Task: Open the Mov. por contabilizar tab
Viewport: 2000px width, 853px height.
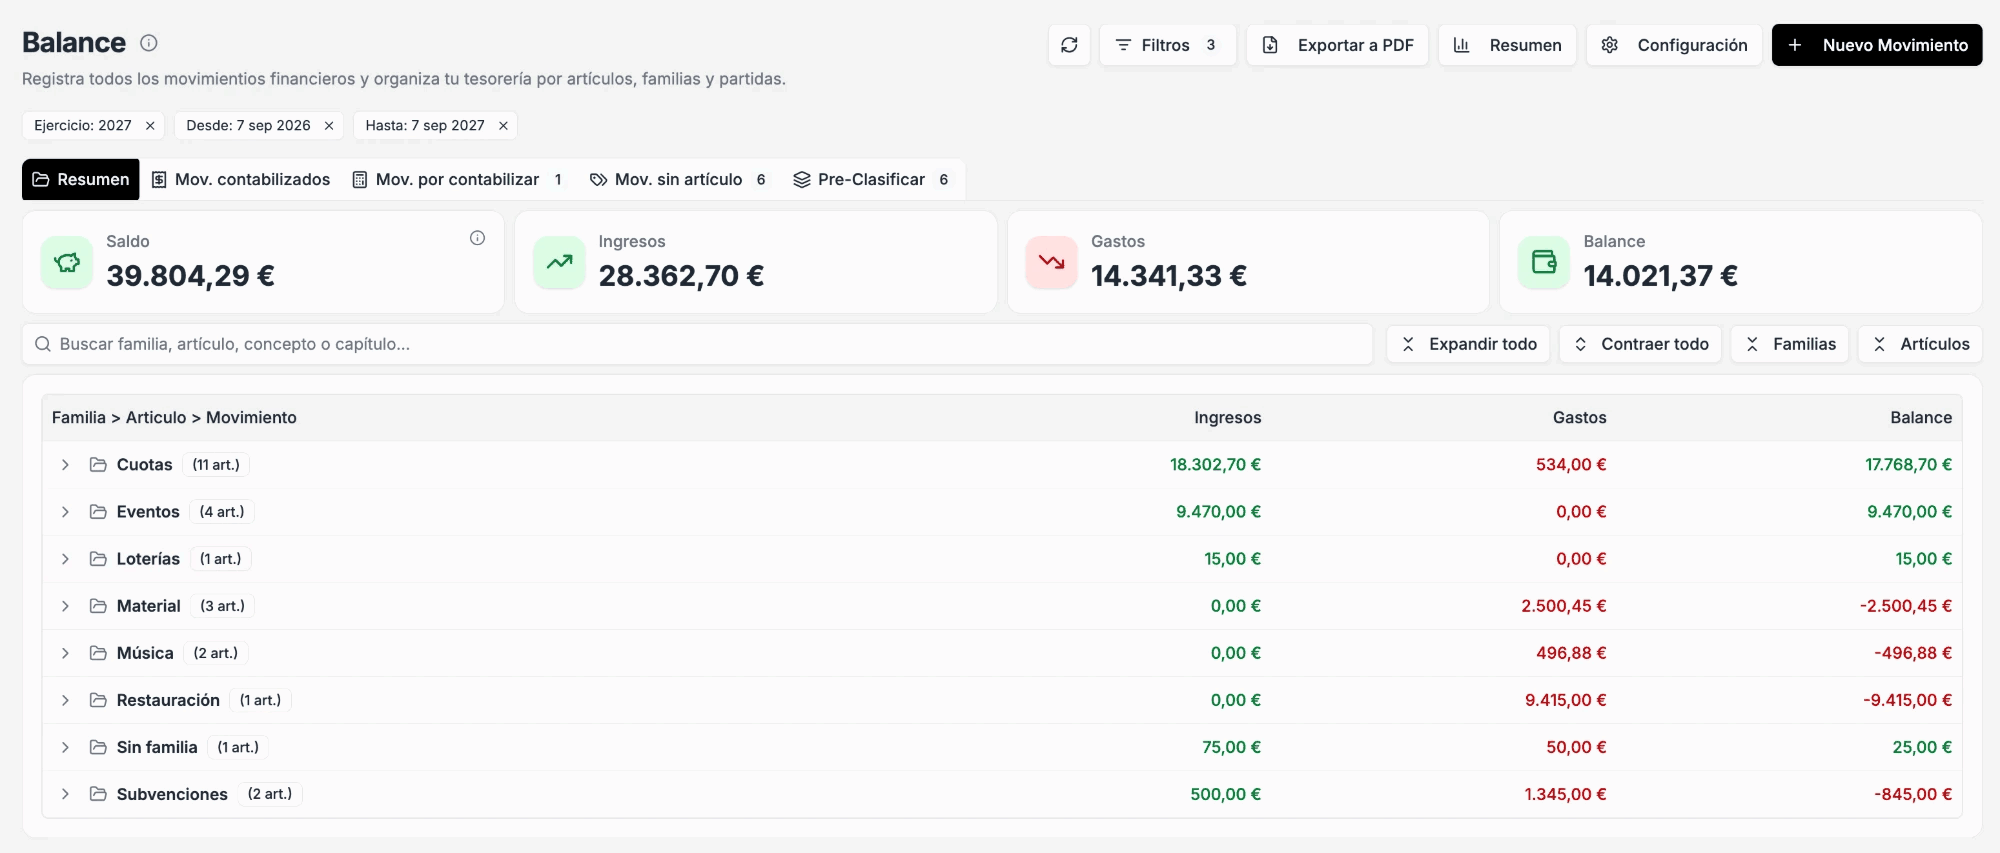Action: tap(458, 180)
